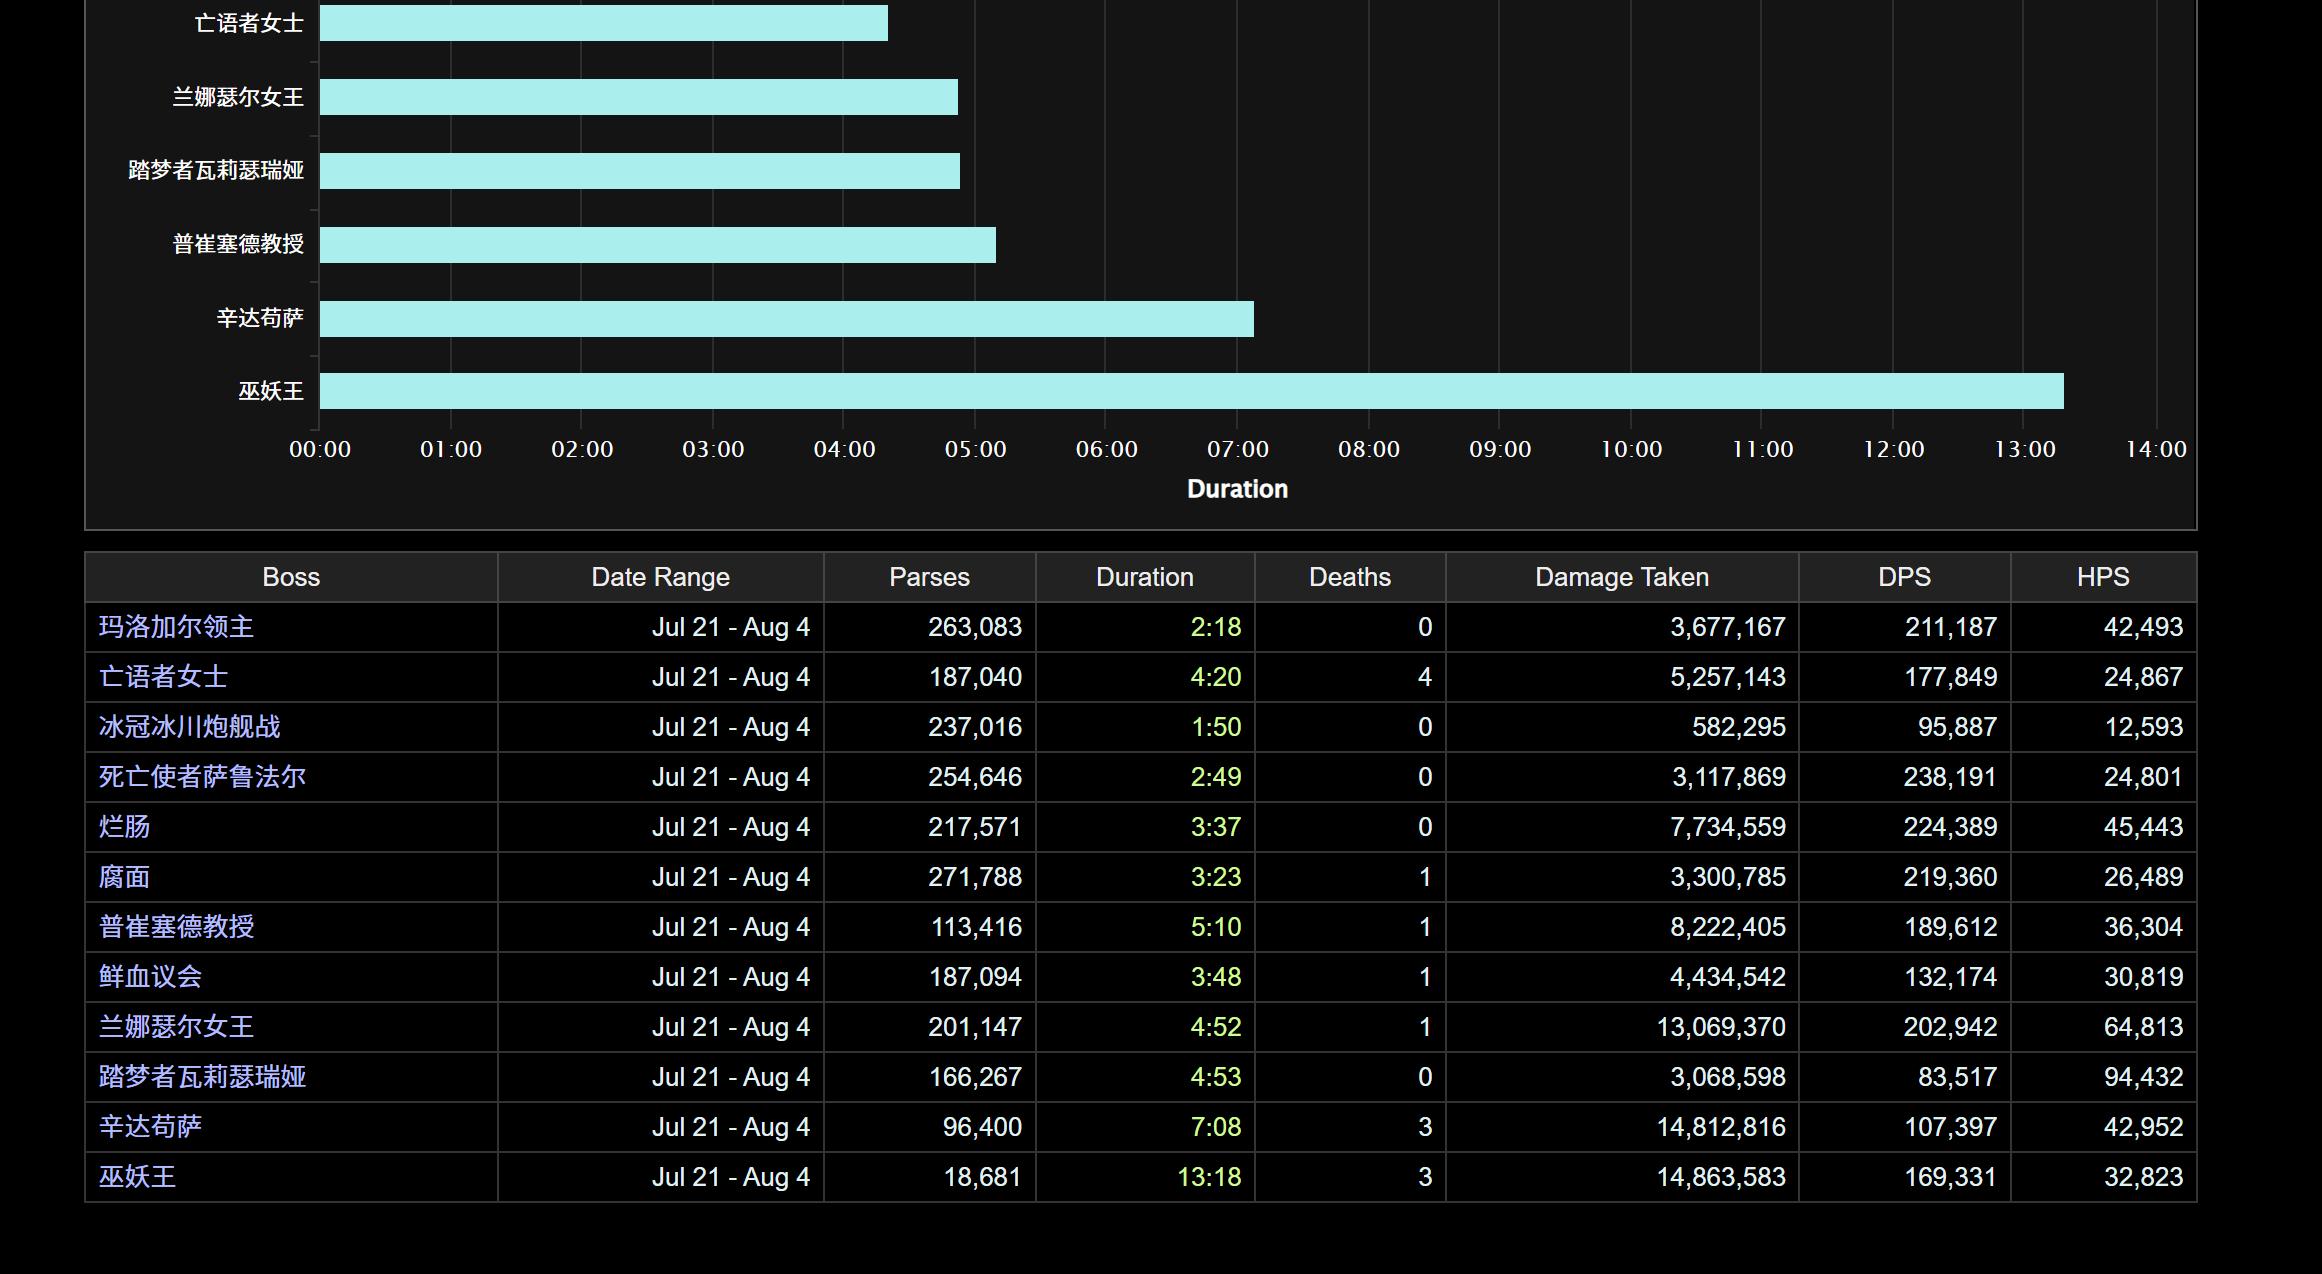Sort by the Parses column header
The height and width of the screenshot is (1274, 2322).
click(929, 577)
